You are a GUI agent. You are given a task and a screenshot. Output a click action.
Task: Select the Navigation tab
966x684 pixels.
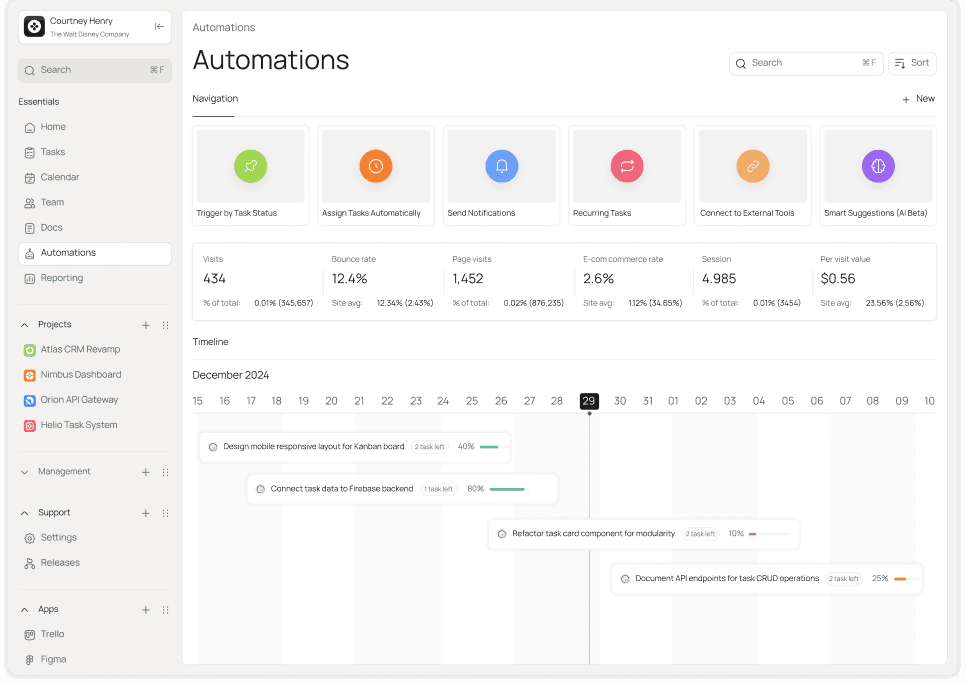point(215,99)
